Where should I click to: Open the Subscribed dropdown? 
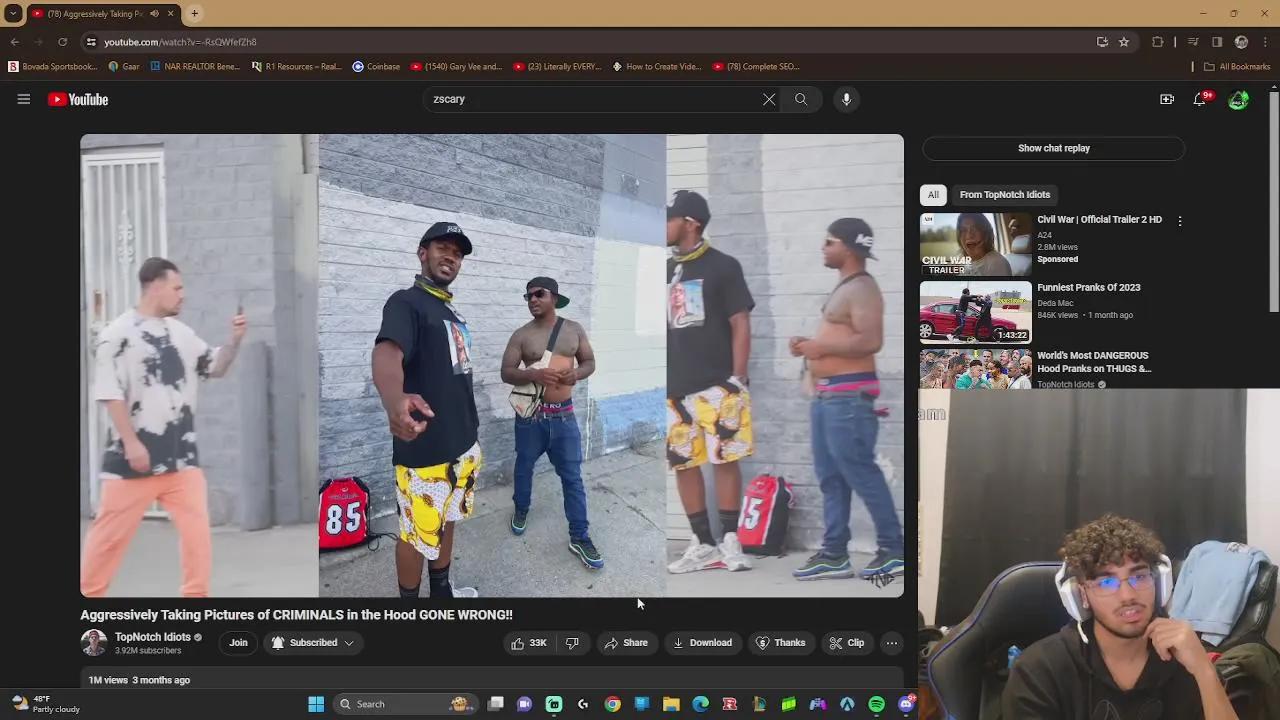pos(313,642)
